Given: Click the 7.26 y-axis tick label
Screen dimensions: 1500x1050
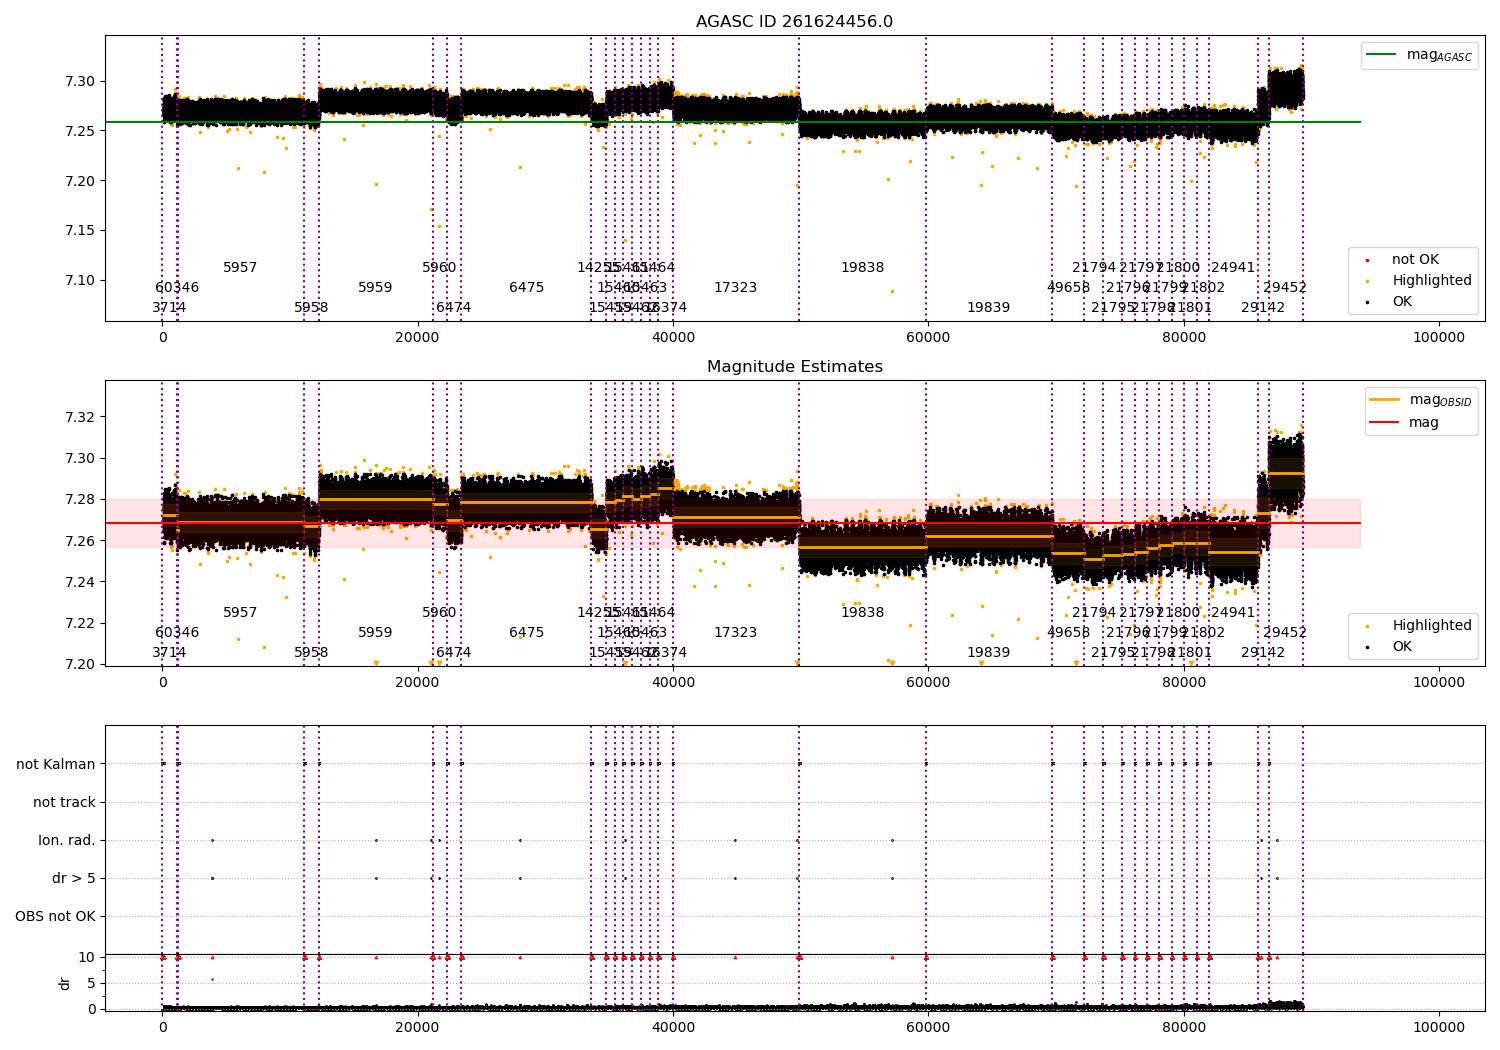Looking at the screenshot, I should point(80,541).
